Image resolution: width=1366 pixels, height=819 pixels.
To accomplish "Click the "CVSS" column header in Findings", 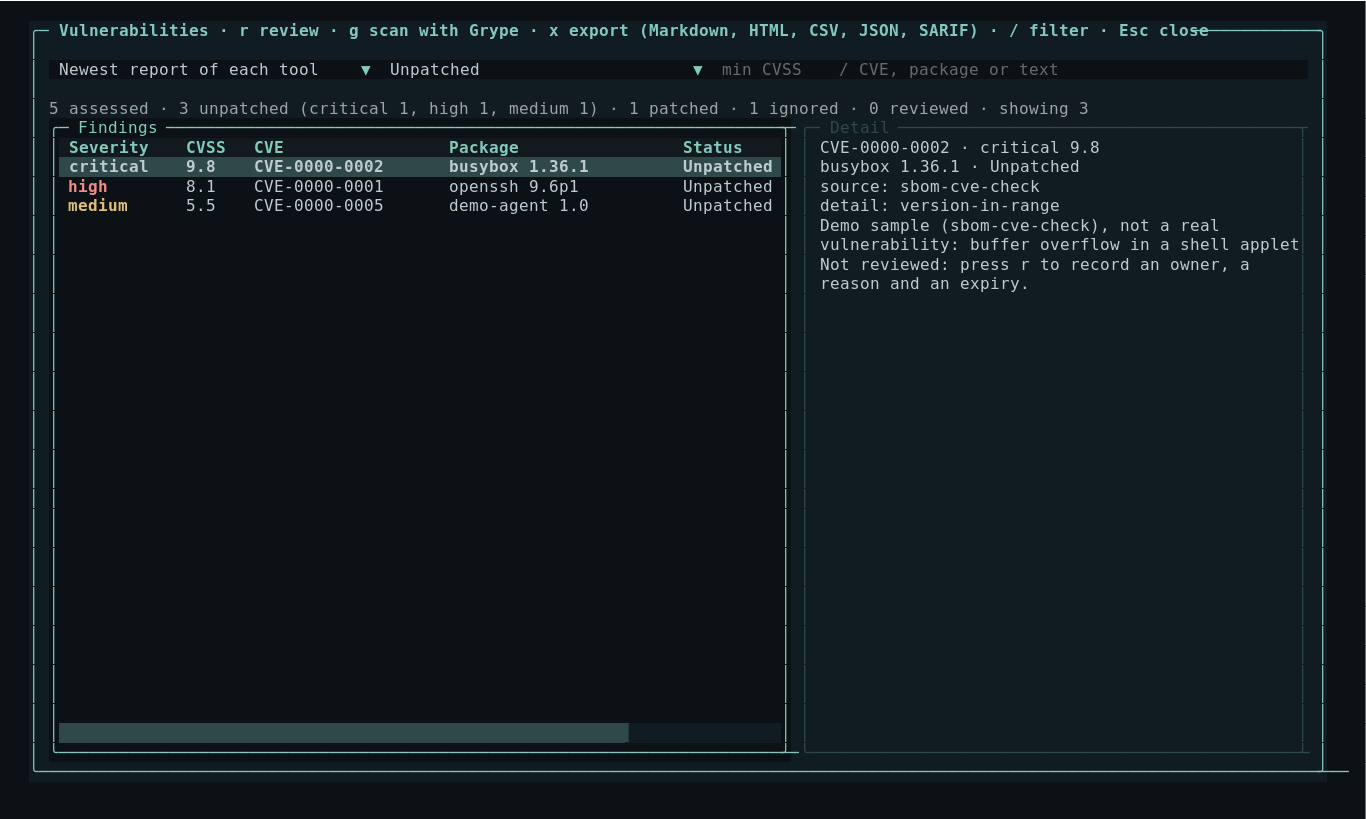I will pyautogui.click(x=206, y=148).
